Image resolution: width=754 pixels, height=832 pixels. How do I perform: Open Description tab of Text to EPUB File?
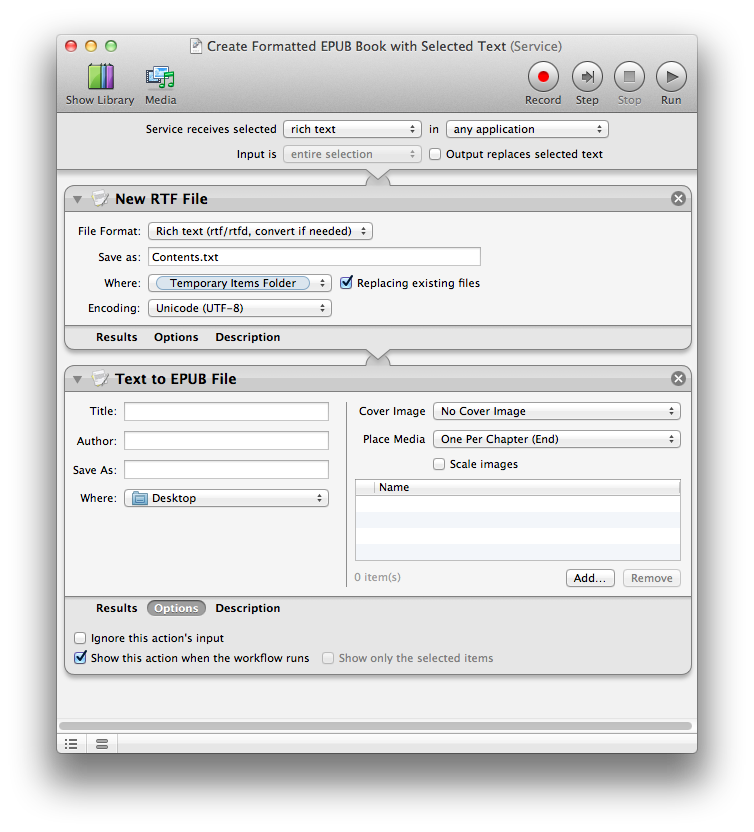(x=247, y=608)
